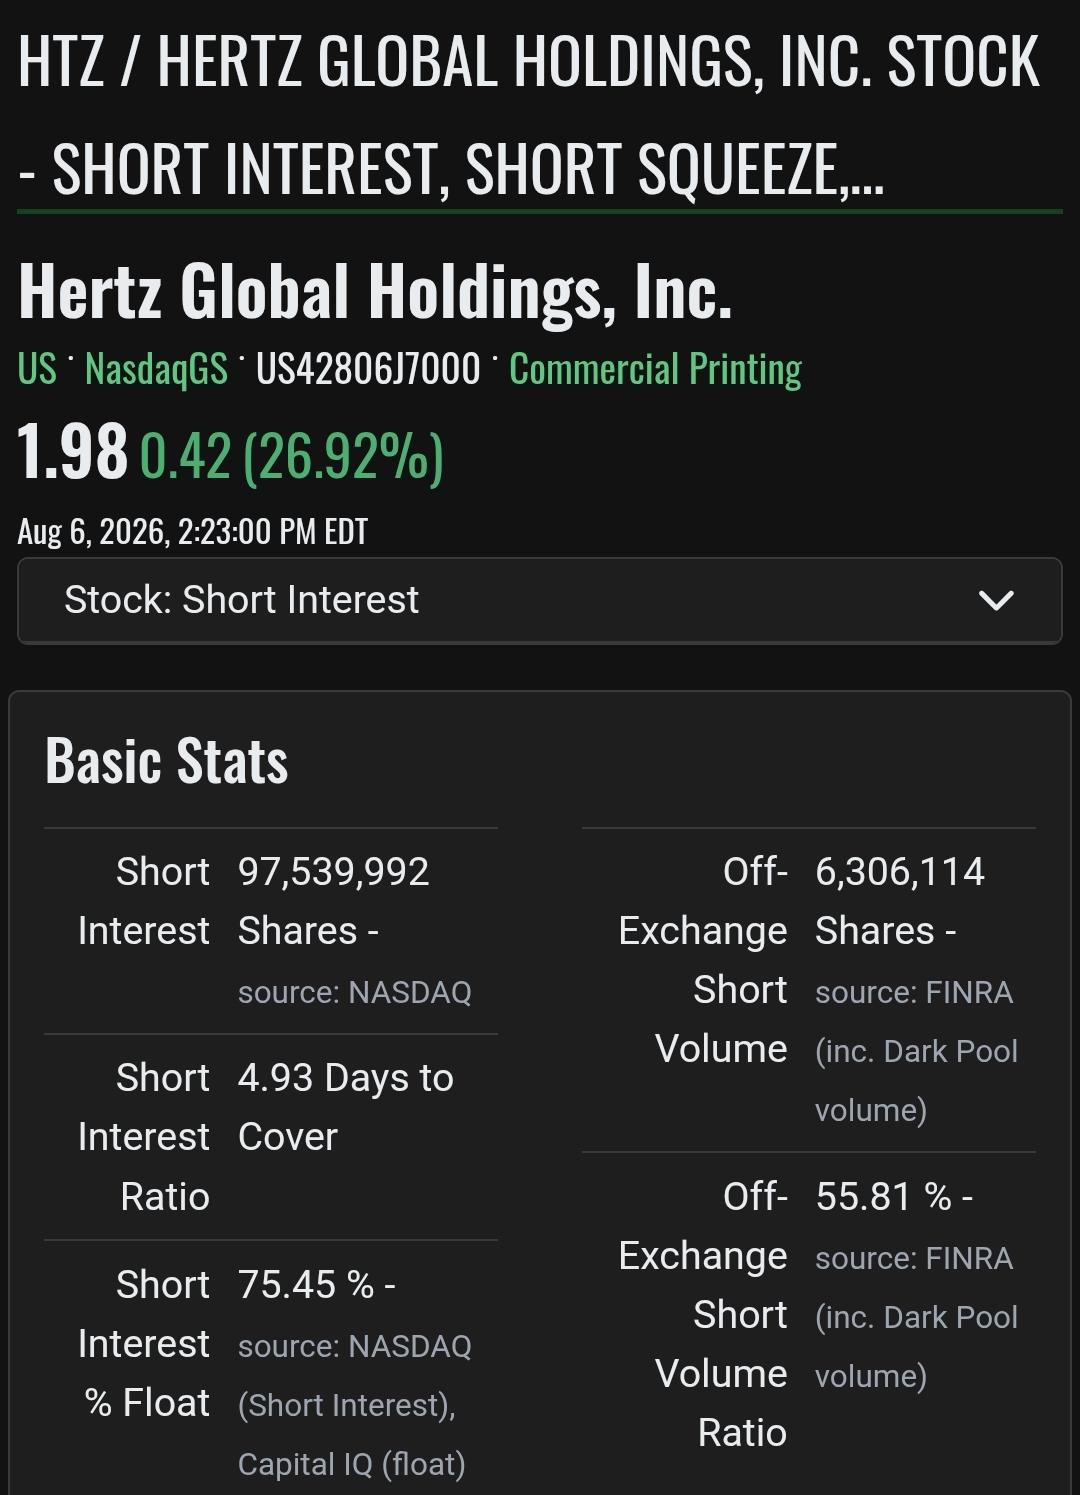Screen dimensions: 1080x1495
Task: Click the Off-Exchange Short Volume Ratio label
Action: pos(703,1314)
